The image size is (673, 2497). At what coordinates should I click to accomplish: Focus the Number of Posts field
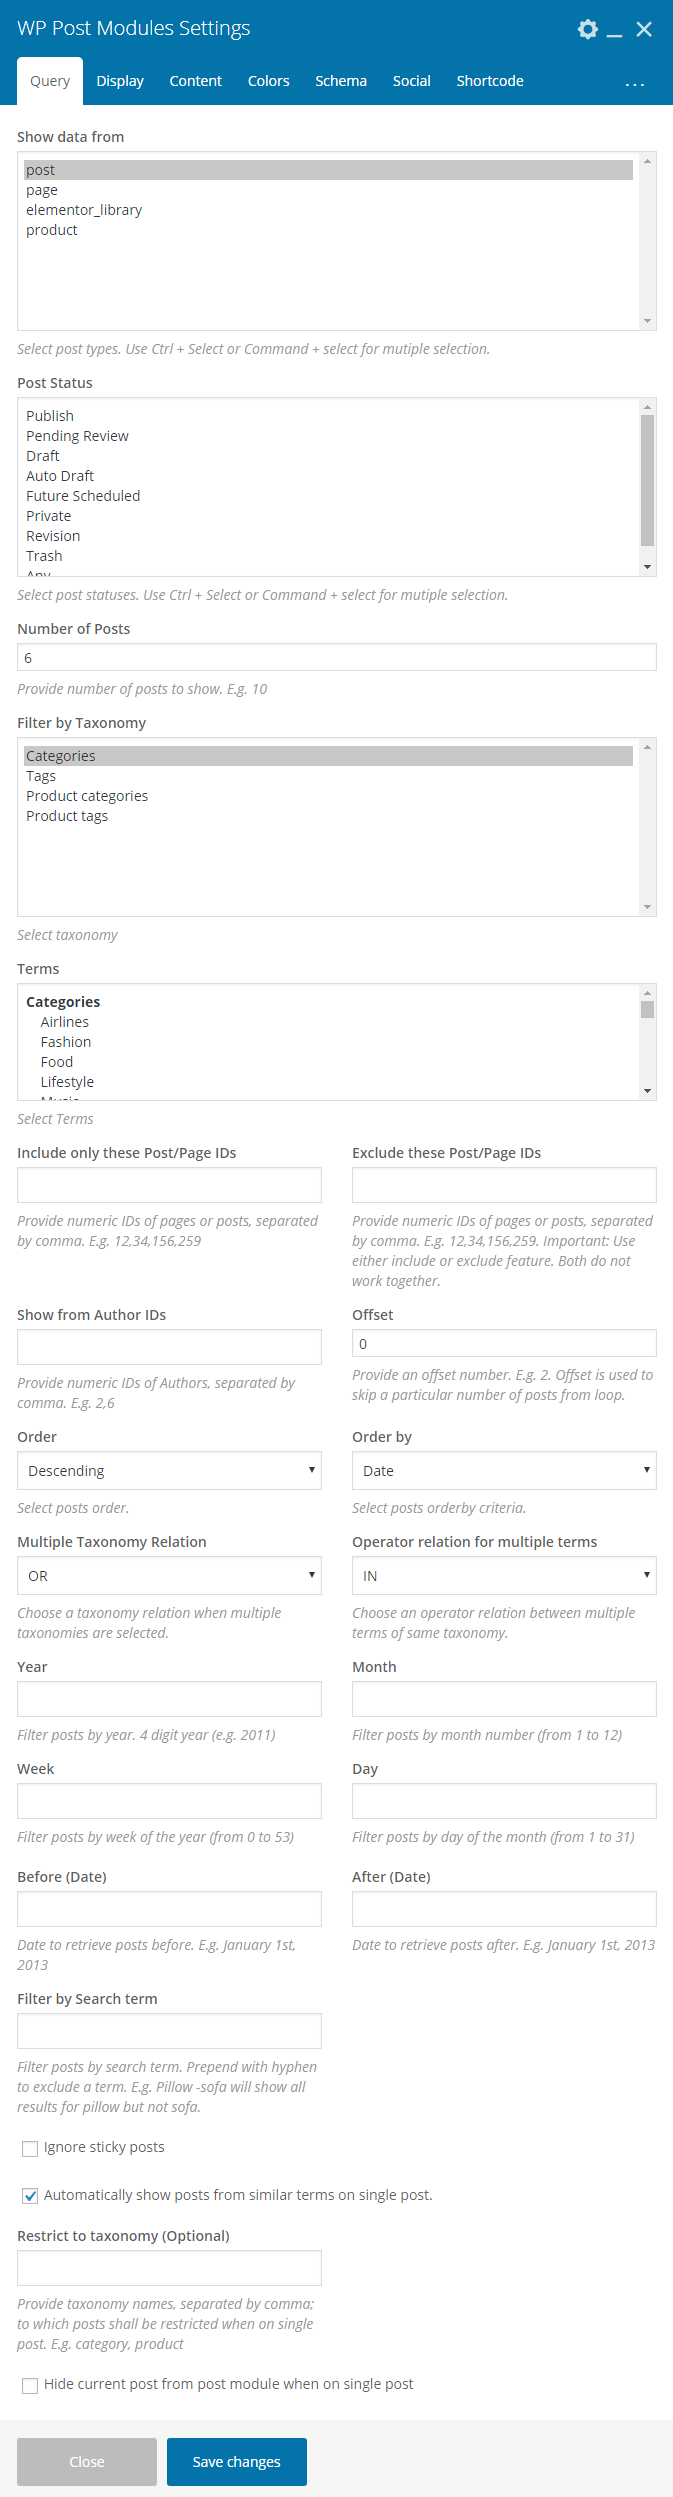[x=336, y=657]
